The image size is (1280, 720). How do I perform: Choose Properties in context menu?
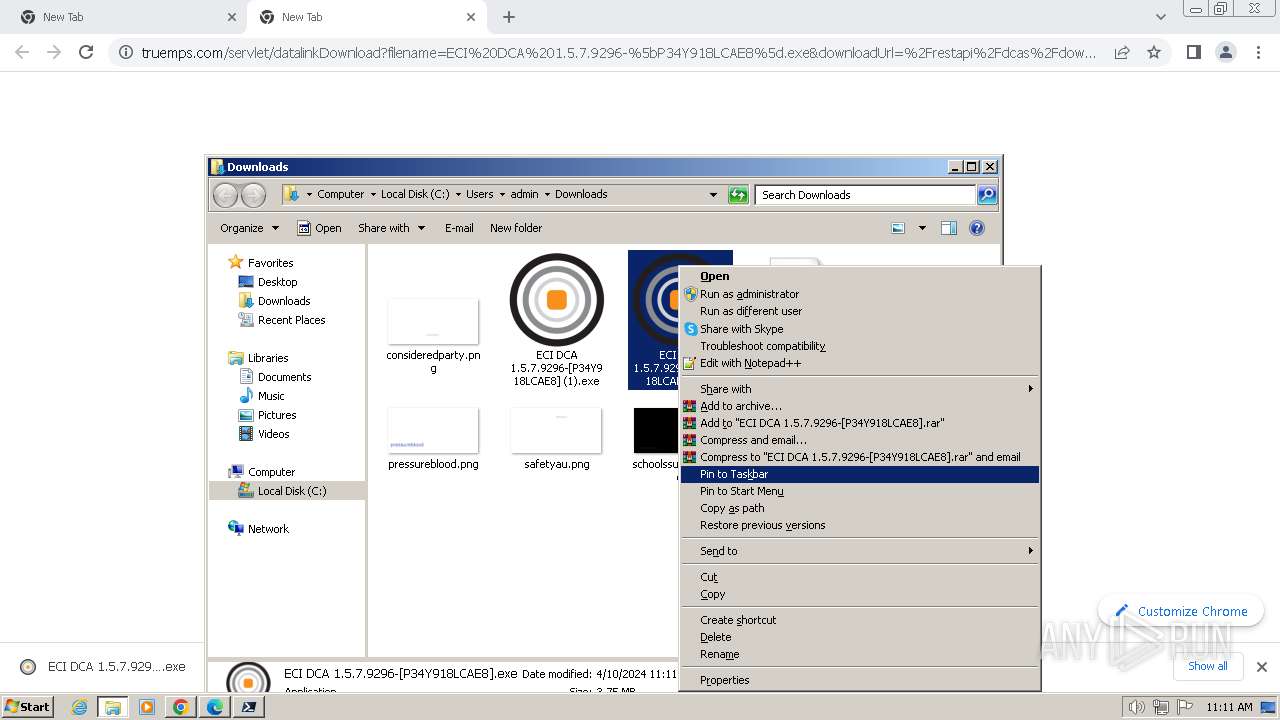[x=860, y=680]
